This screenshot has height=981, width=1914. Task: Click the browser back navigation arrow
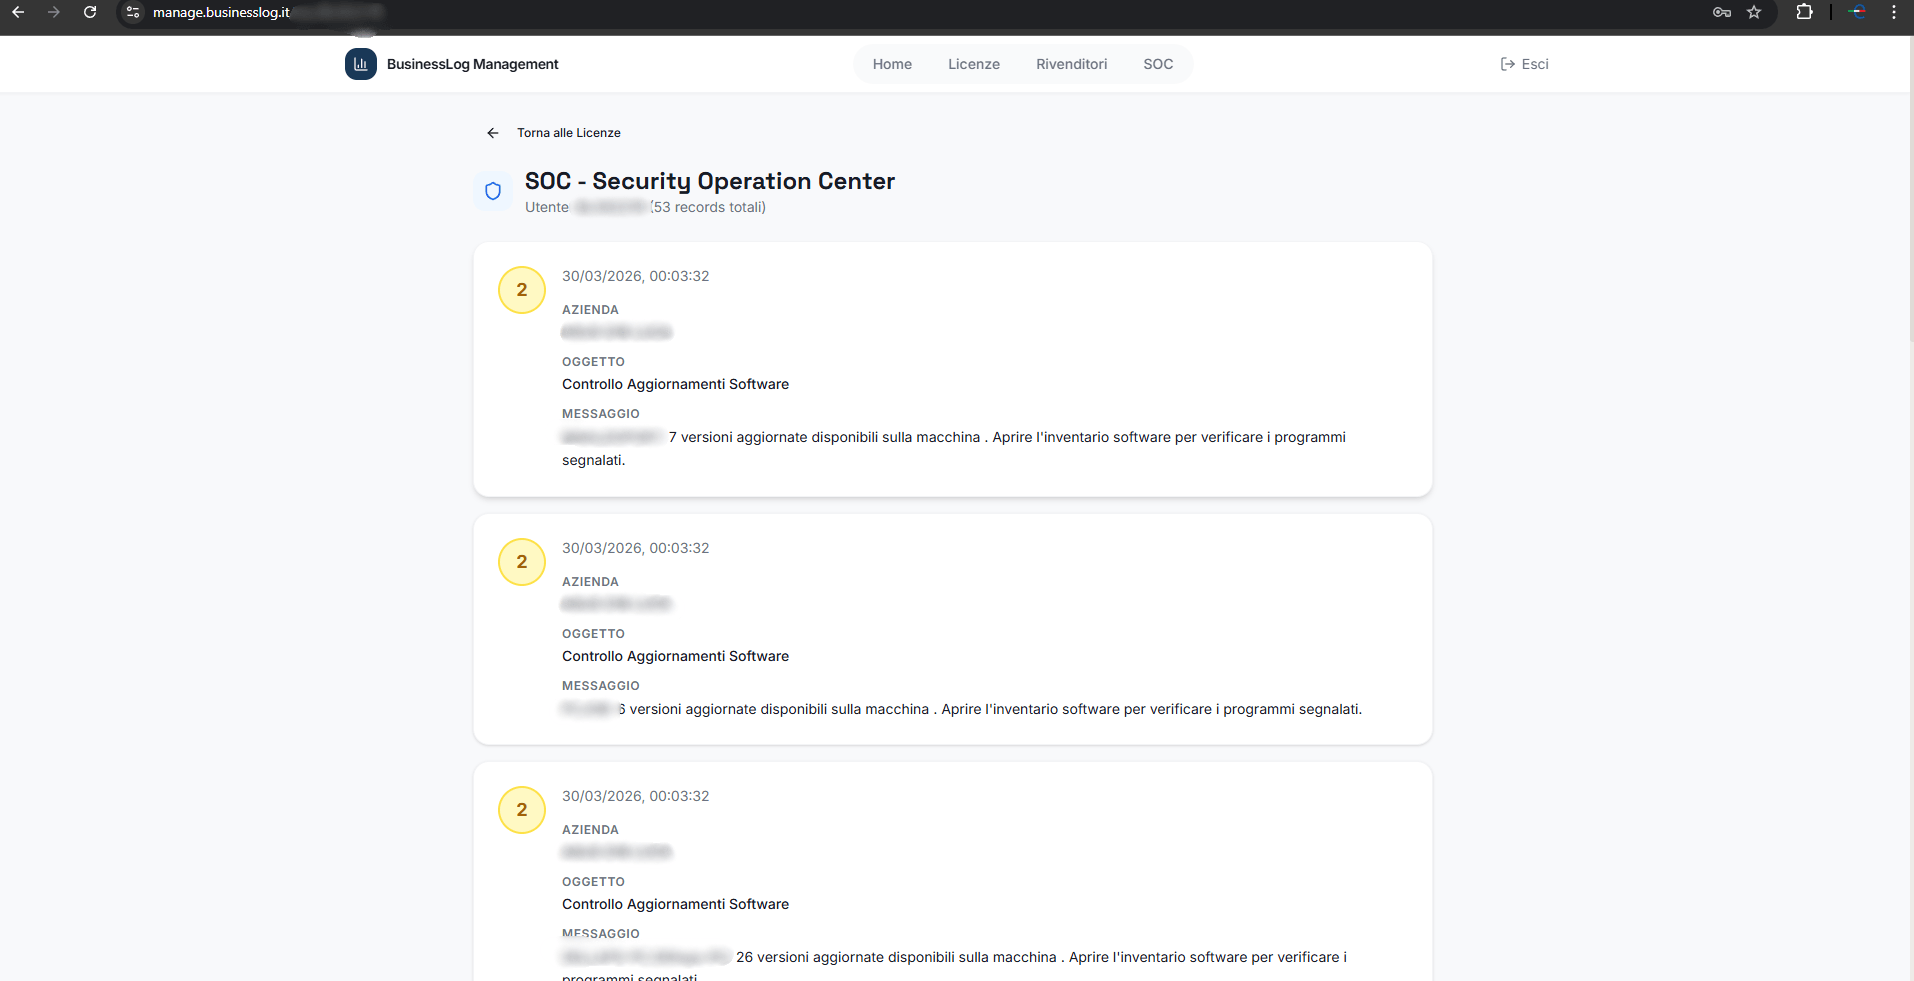(18, 13)
